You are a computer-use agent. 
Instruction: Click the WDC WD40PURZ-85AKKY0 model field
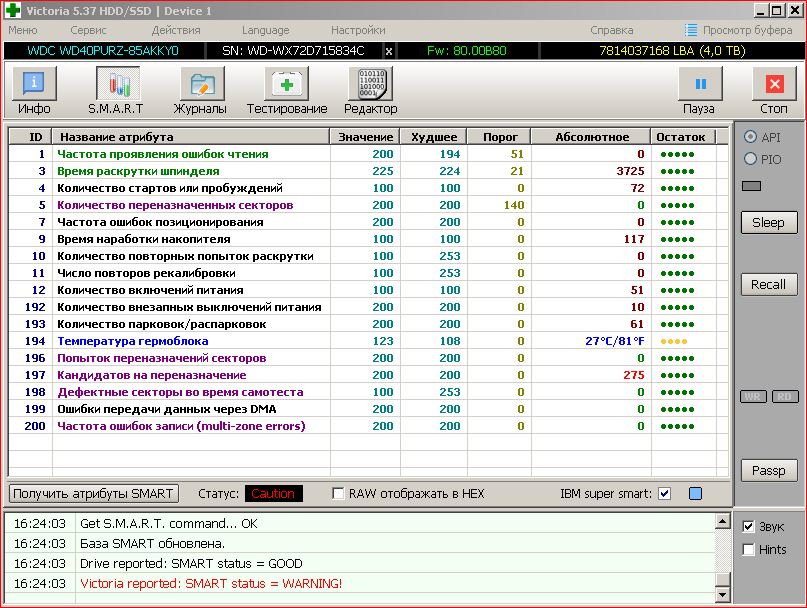coord(103,51)
